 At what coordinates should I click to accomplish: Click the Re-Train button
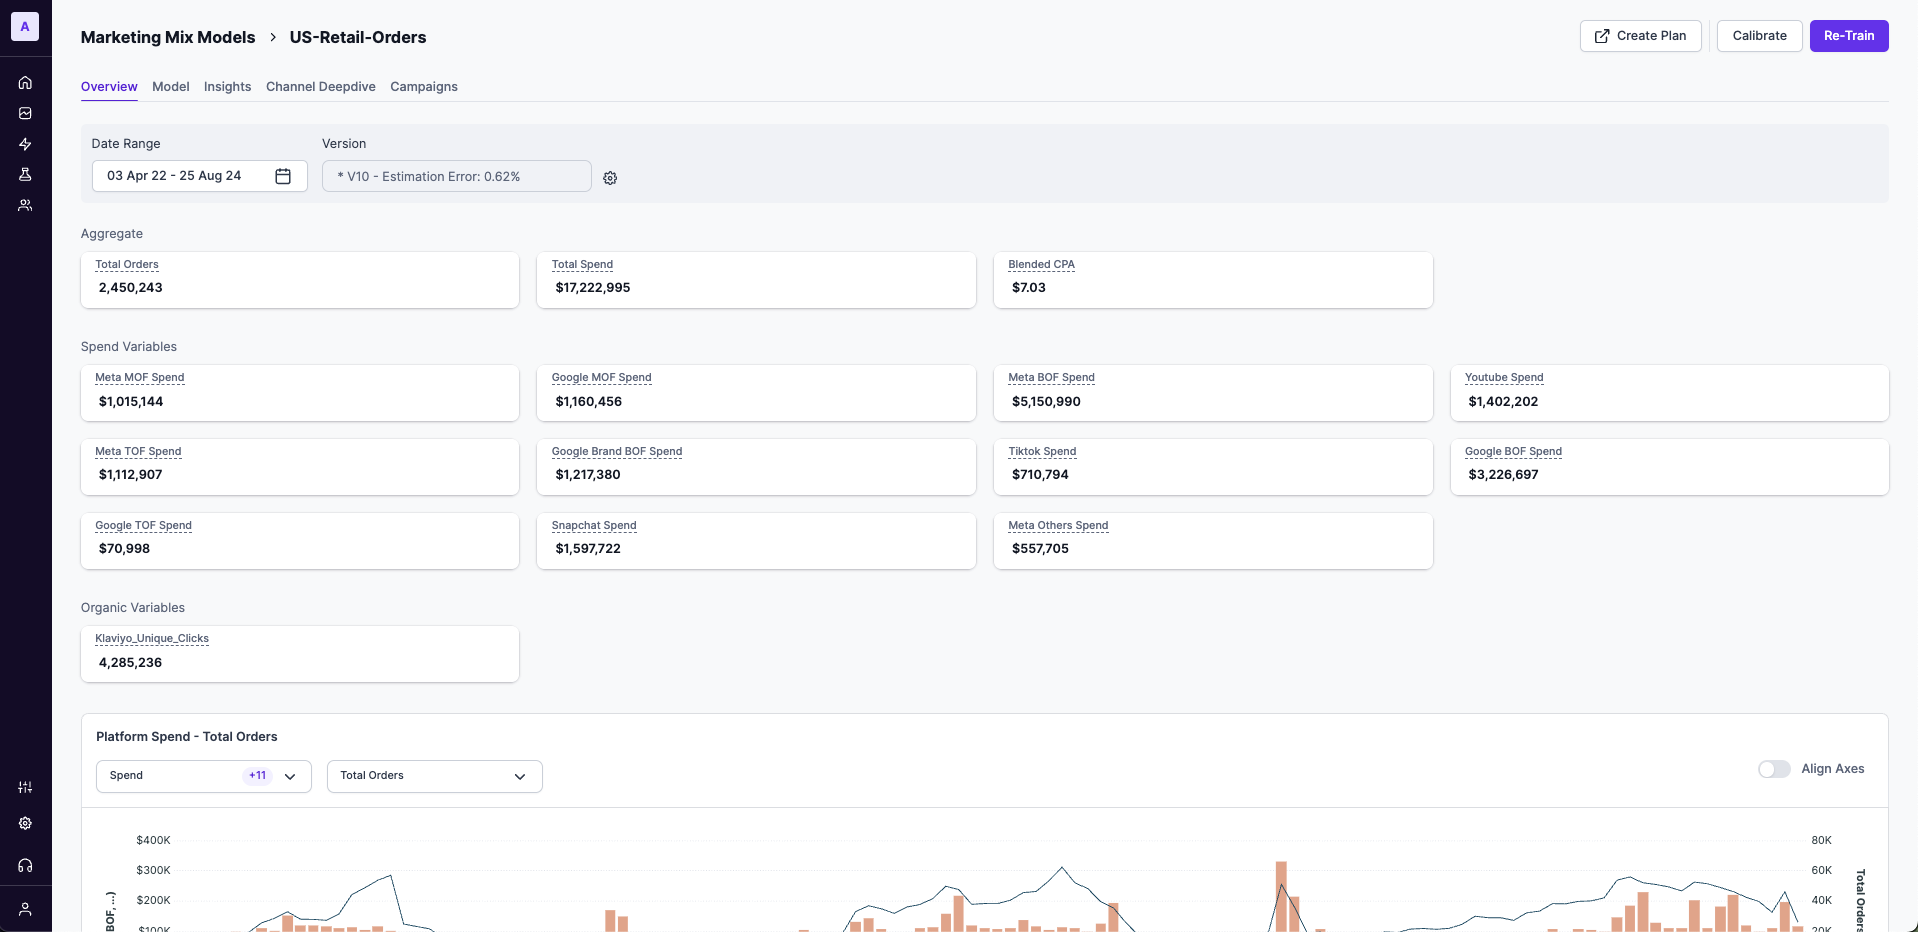(x=1849, y=36)
